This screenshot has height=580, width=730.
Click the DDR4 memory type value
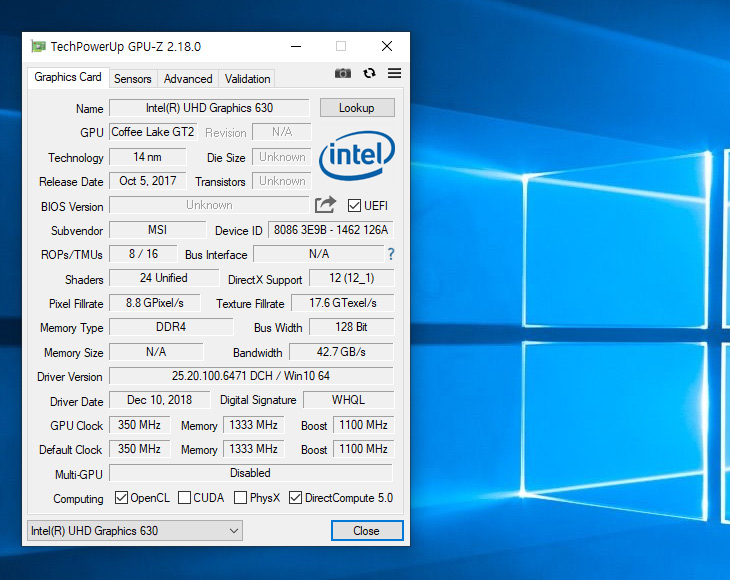tap(171, 327)
